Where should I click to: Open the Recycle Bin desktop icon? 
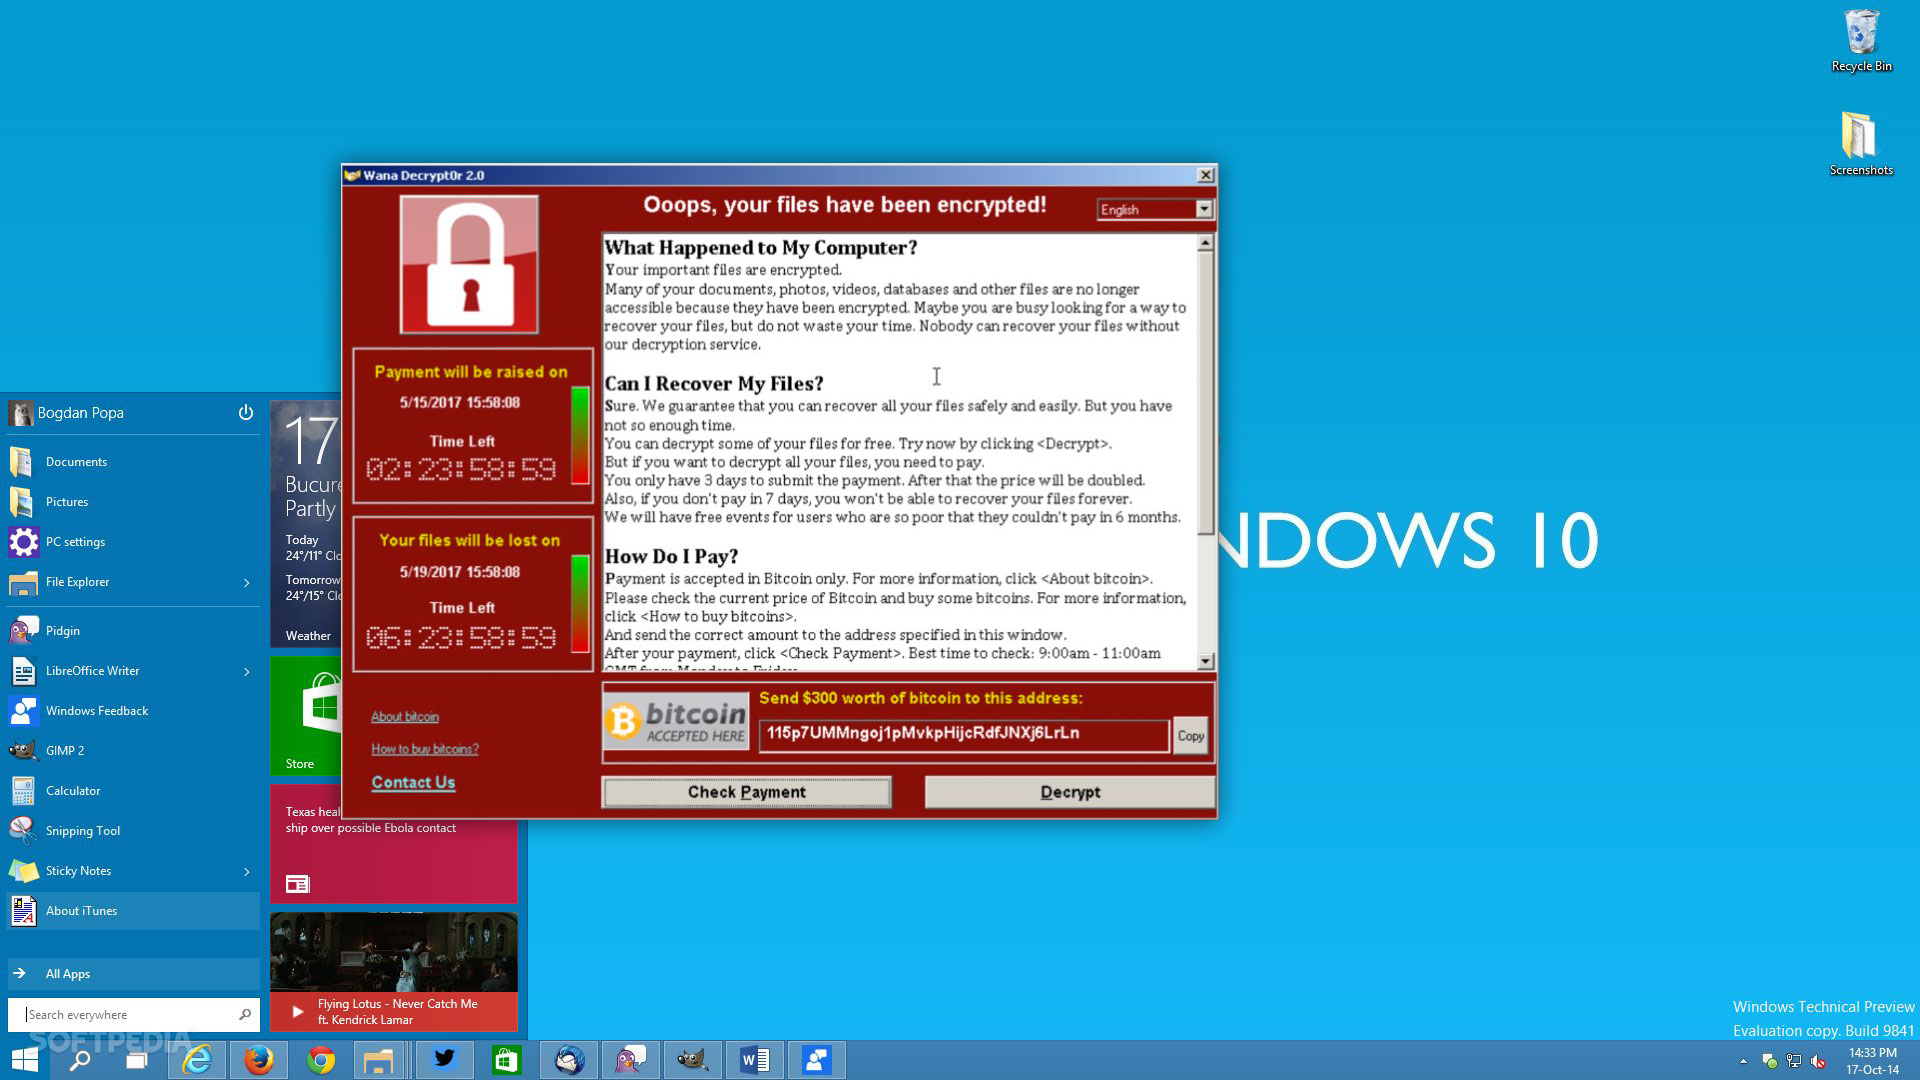pyautogui.click(x=1861, y=42)
